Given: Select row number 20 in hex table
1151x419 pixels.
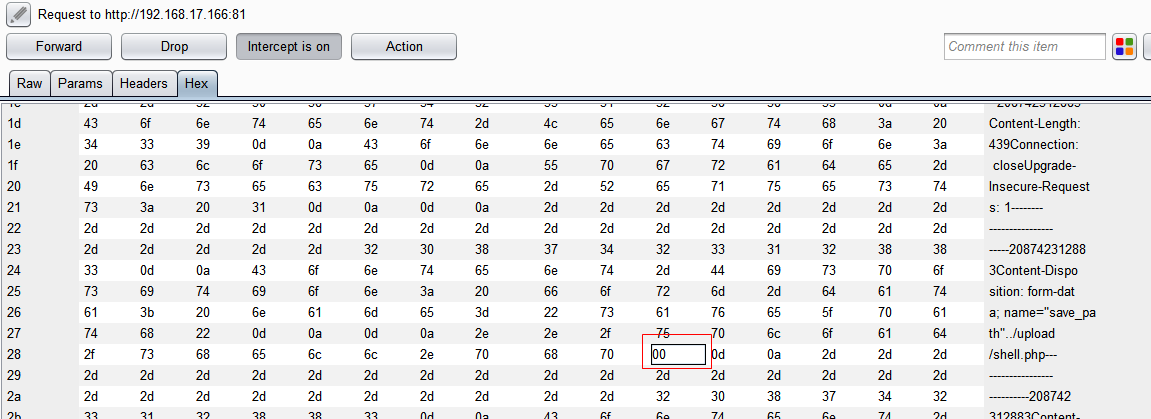Looking at the screenshot, I should [15, 186].
